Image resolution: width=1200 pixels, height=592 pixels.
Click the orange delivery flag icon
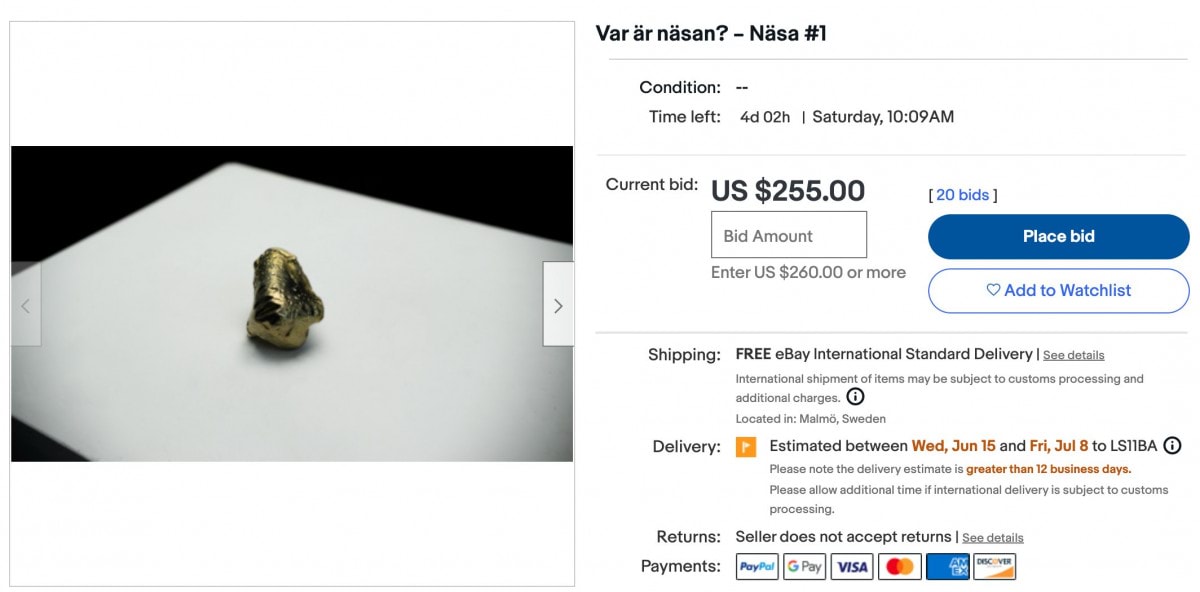point(746,447)
